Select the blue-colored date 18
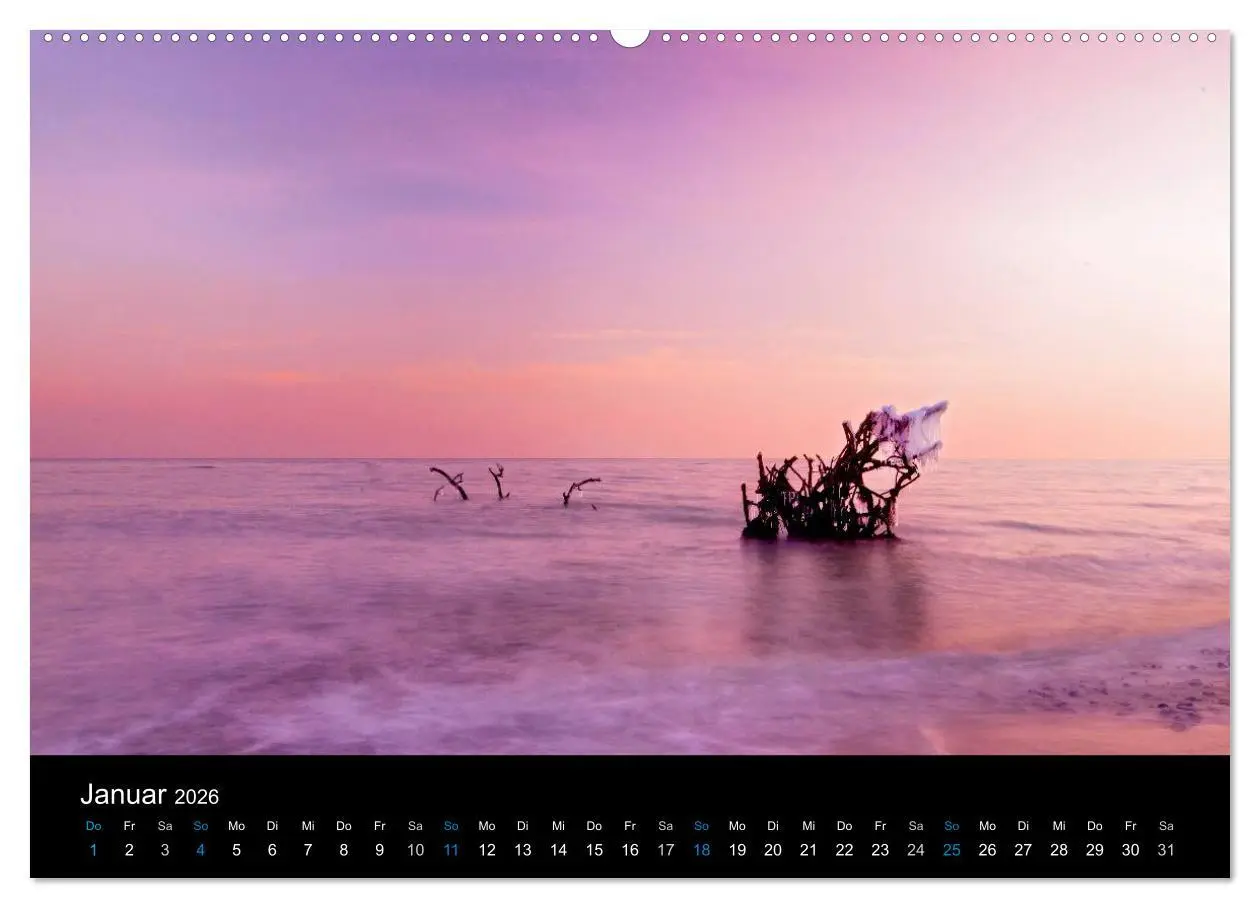 click(x=700, y=849)
